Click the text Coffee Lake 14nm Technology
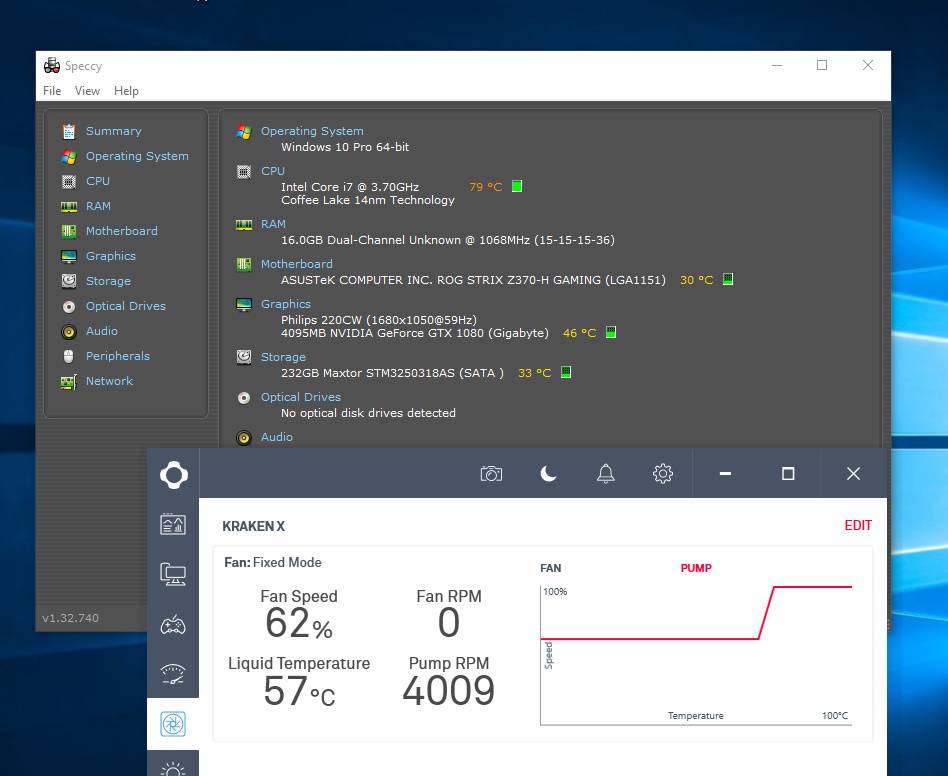 [368, 200]
